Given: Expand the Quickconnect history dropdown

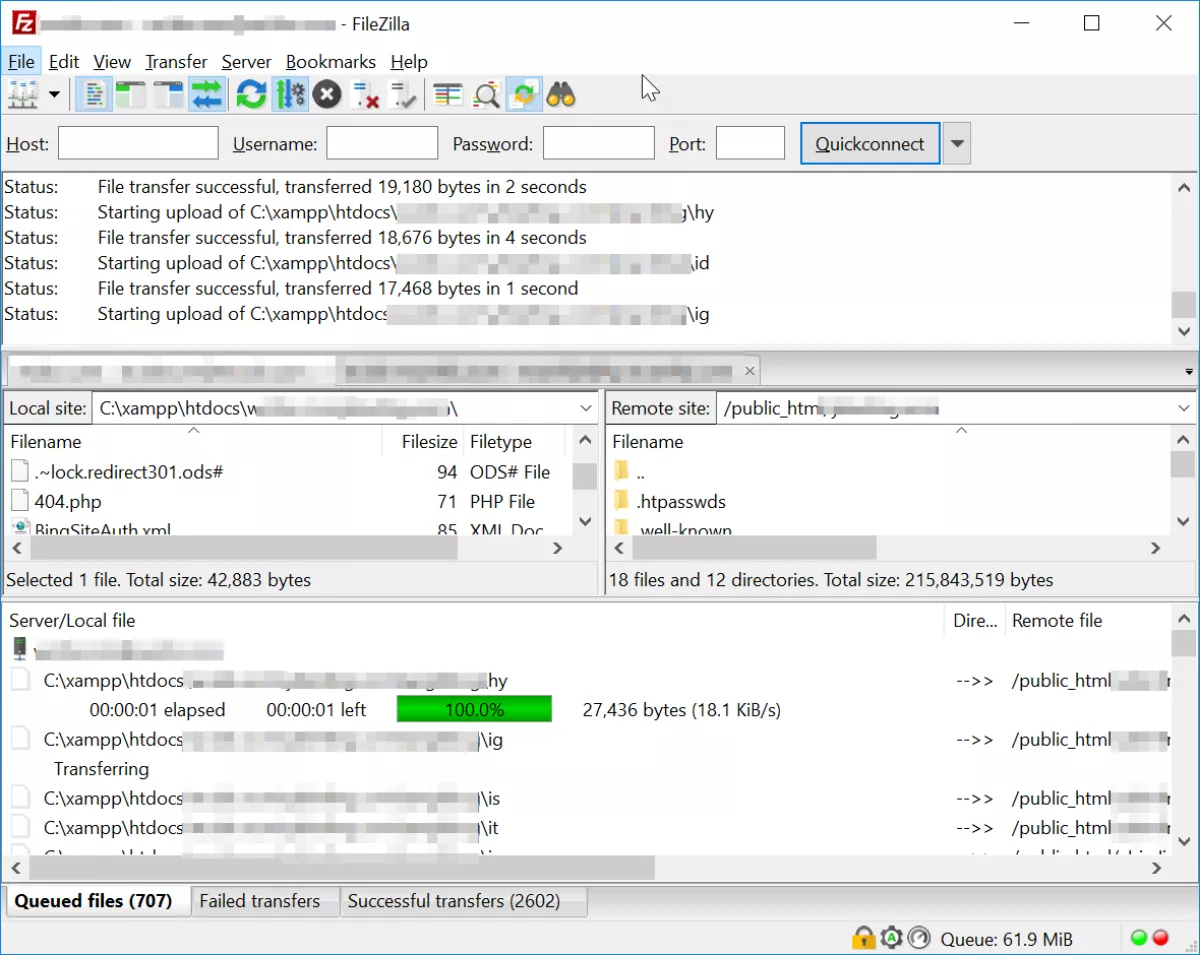Looking at the screenshot, I should coord(957,144).
